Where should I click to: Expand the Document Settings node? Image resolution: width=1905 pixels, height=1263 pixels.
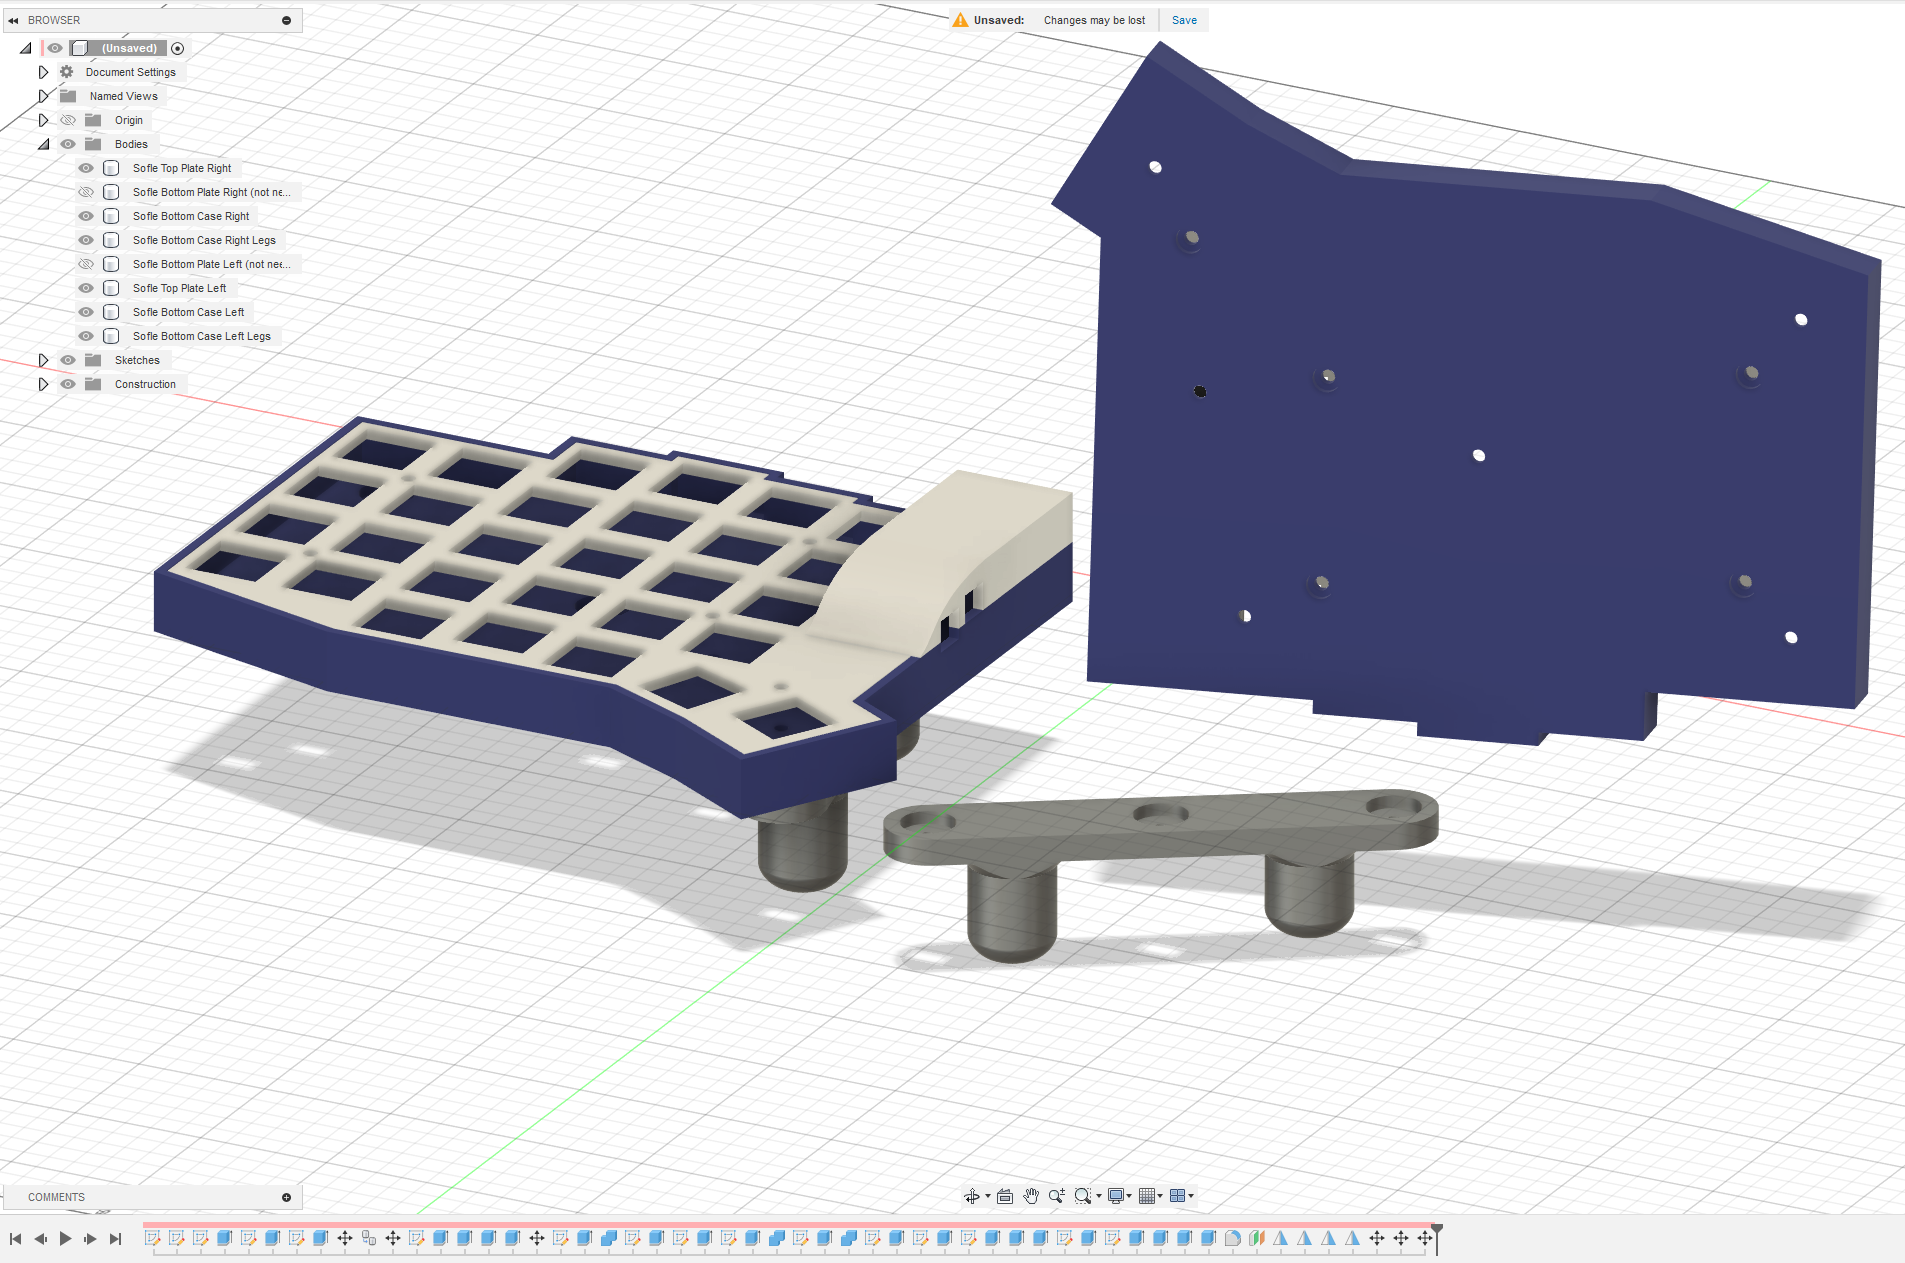click(x=43, y=72)
